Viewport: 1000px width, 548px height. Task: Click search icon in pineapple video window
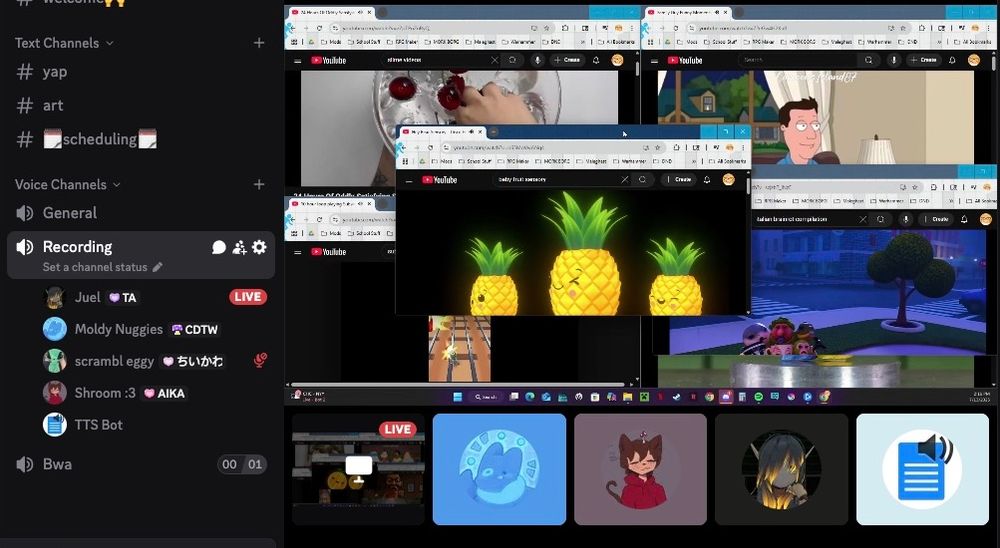(642, 180)
